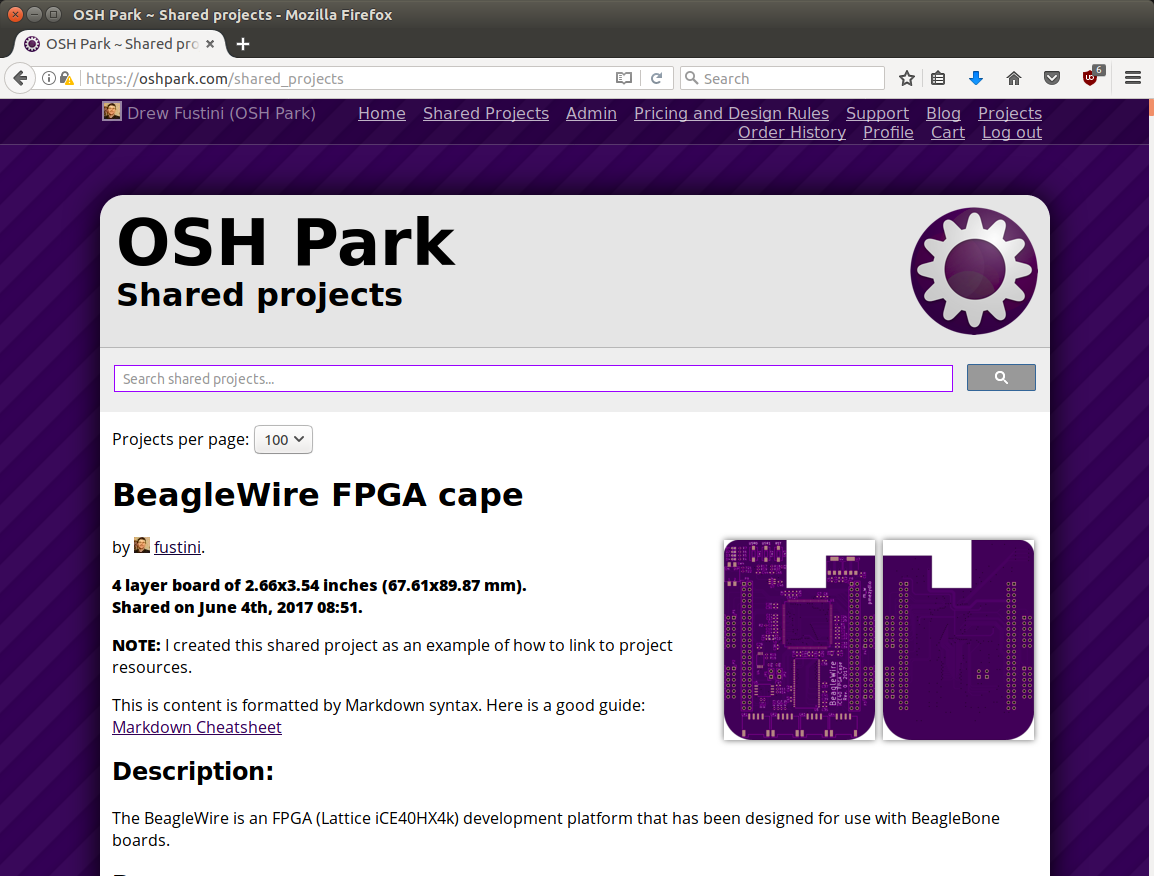Open the Markdown Cheatsheet link
This screenshot has width=1154, height=876.
pos(197,727)
